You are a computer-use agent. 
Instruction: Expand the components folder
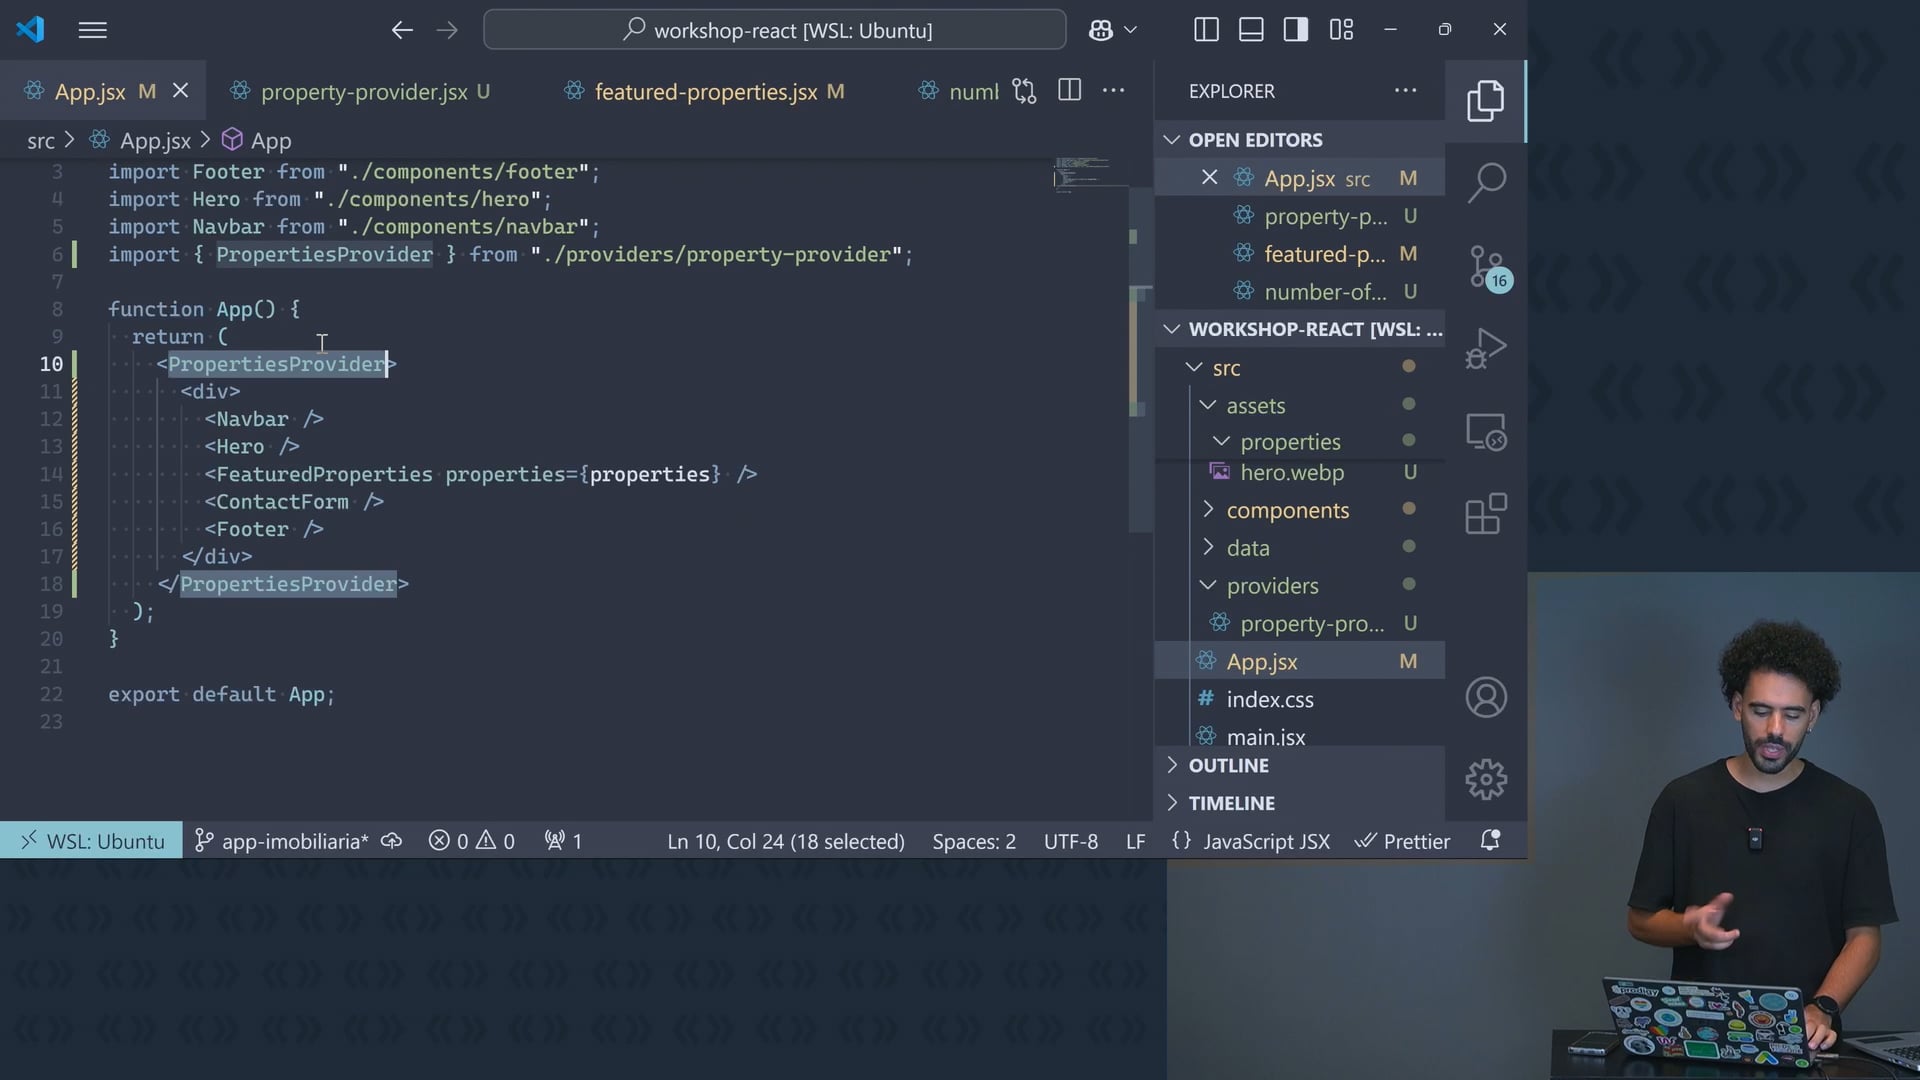tap(1287, 510)
